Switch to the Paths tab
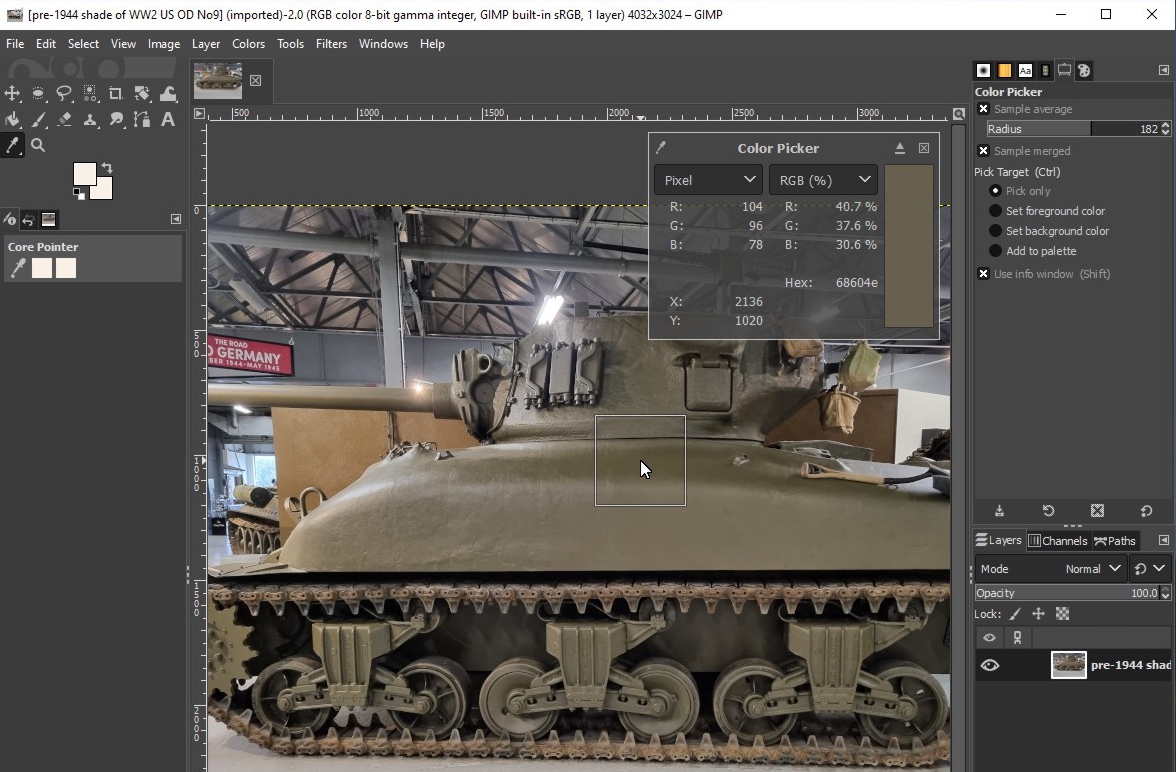Viewport: 1176px width, 772px height. pyautogui.click(x=1115, y=540)
